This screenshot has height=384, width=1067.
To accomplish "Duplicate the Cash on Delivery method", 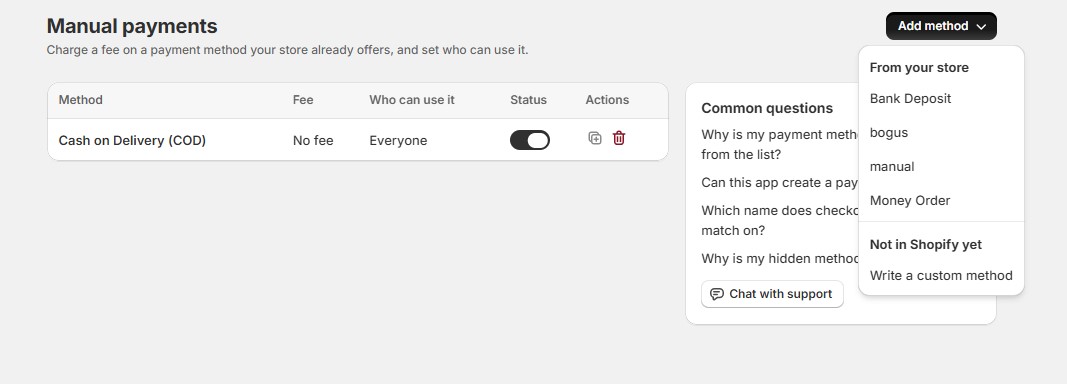I will pos(595,138).
